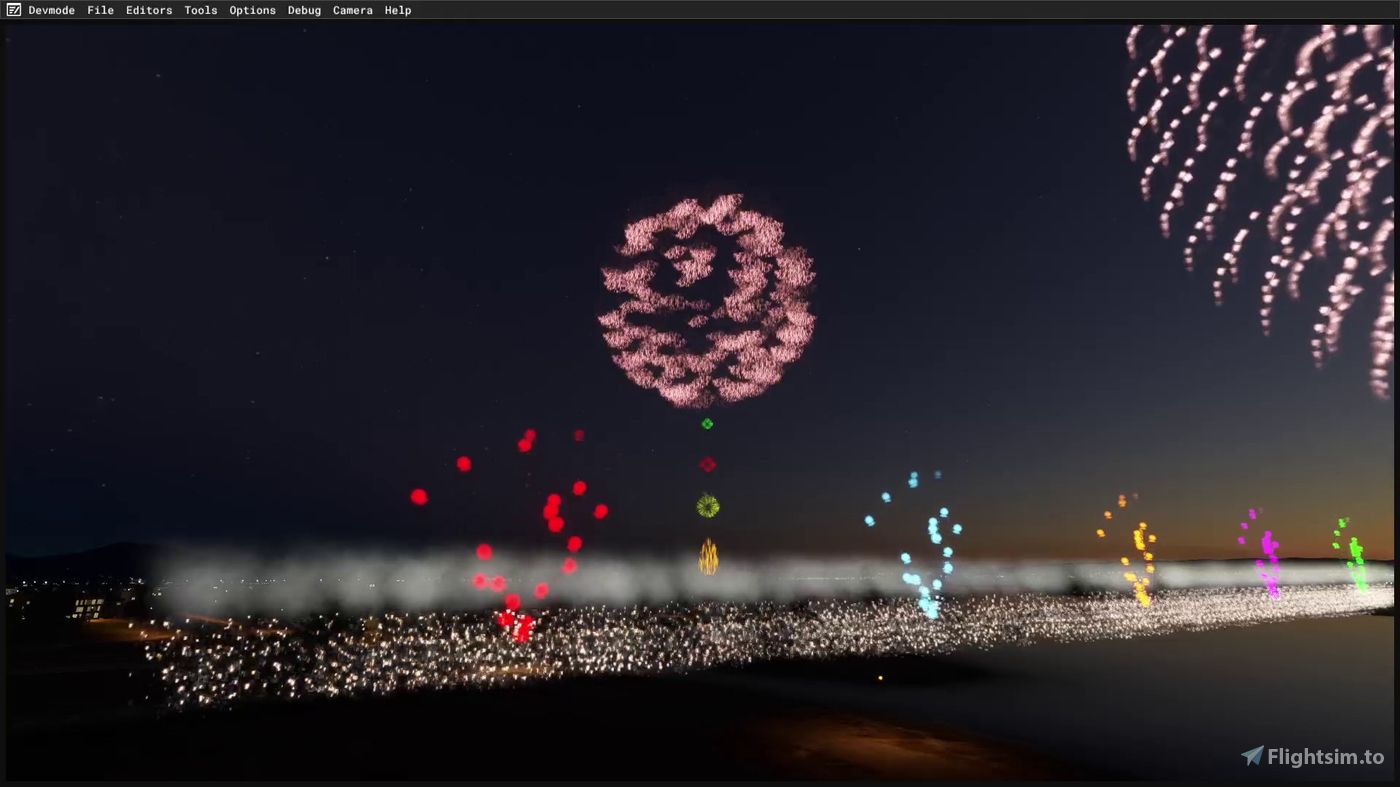Screen dimensions: 1400x787
Task: Select Editors from the menu bar
Action: point(149,10)
